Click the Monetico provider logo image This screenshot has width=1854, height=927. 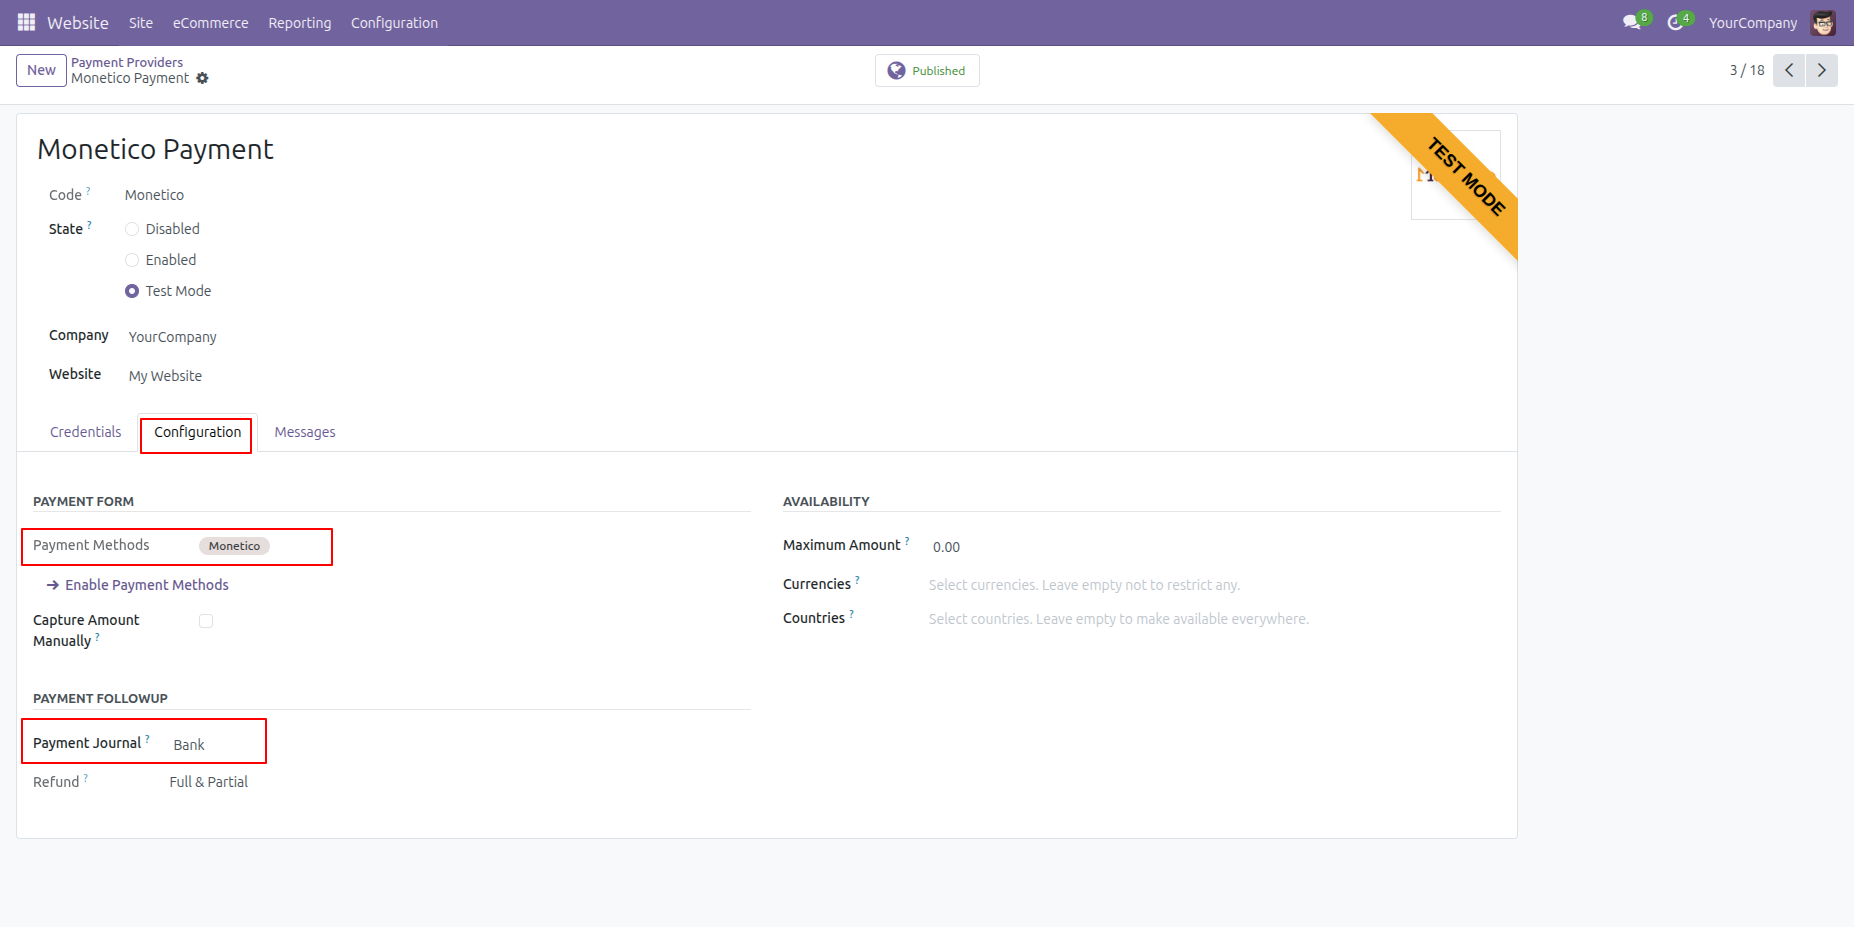click(1455, 175)
